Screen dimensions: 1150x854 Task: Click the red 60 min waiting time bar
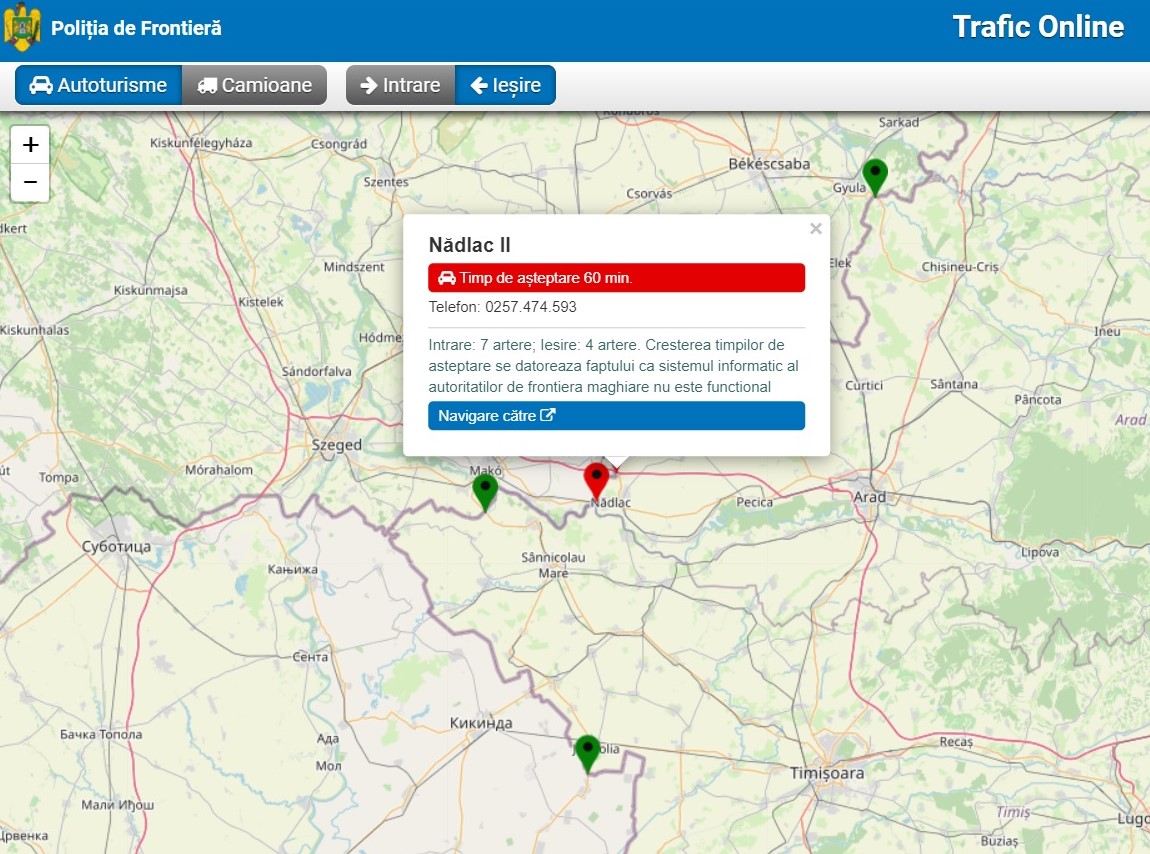tap(616, 278)
